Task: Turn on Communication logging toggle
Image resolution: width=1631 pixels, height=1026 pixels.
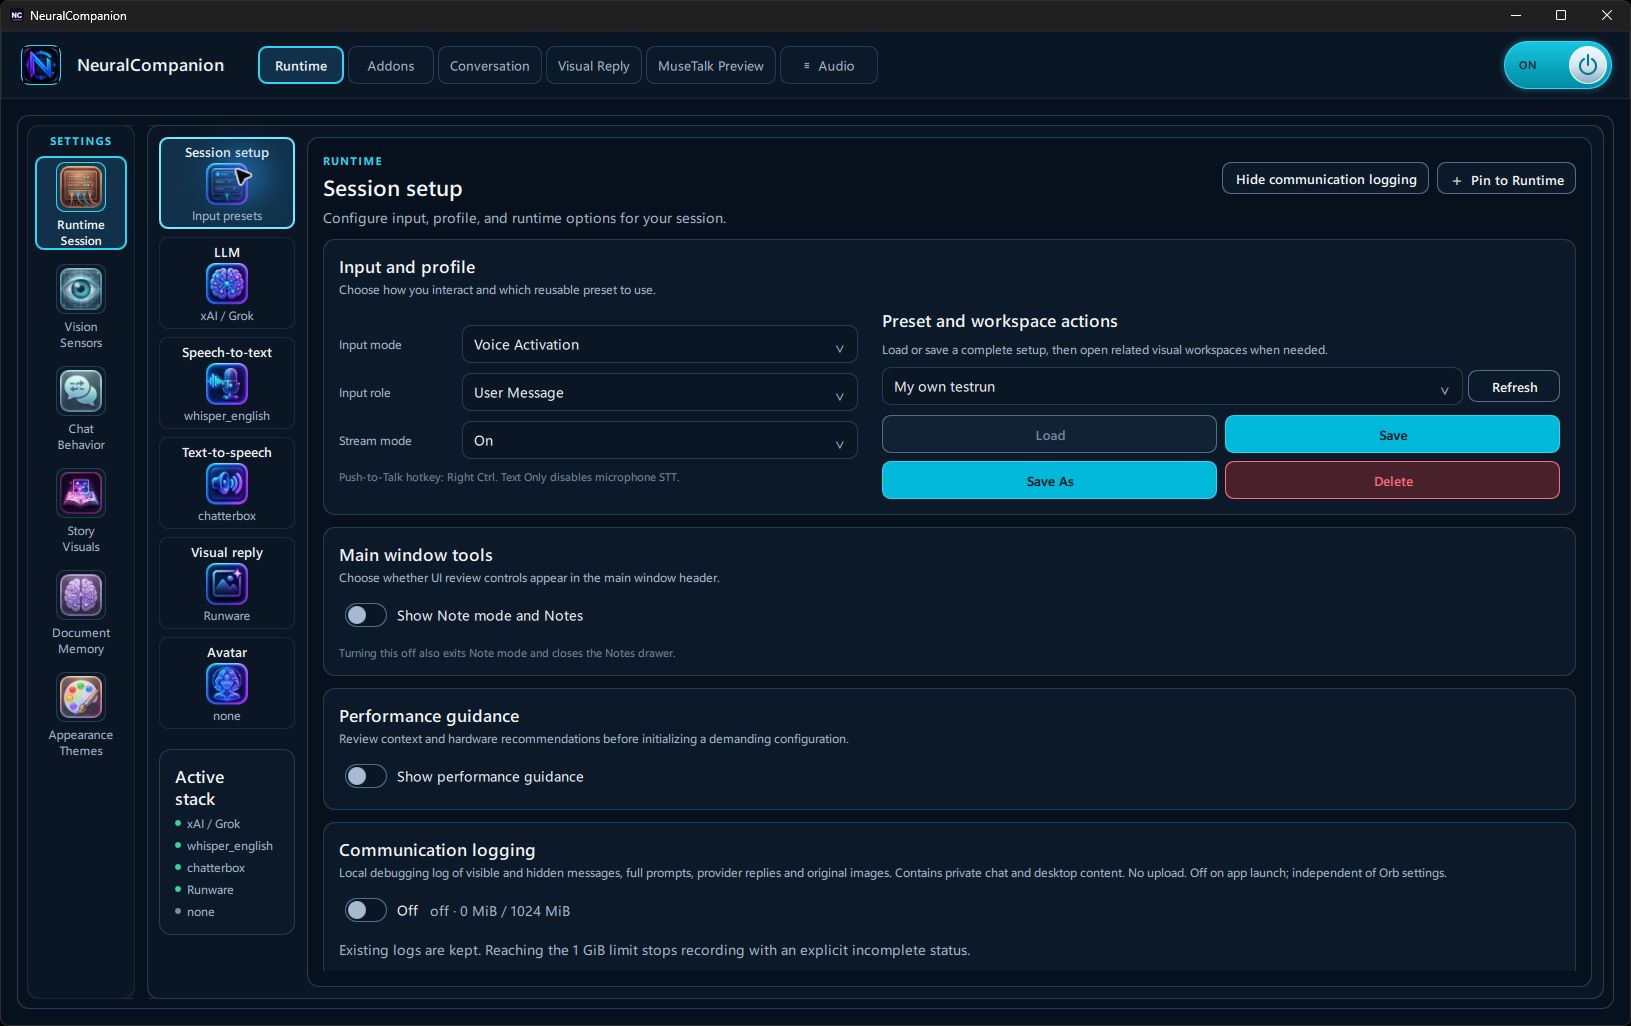Action: pyautogui.click(x=365, y=911)
